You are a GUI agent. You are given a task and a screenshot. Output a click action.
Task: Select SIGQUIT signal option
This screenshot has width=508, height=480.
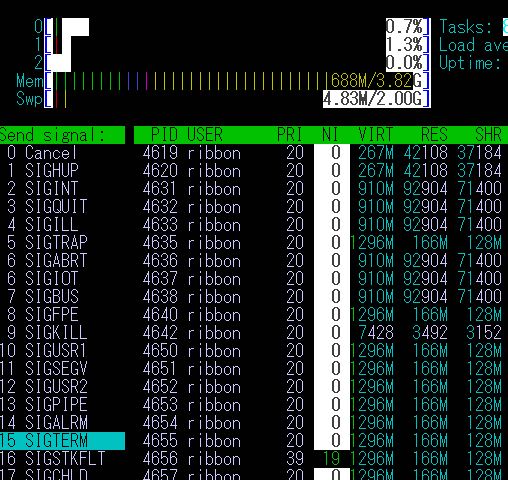[62, 207]
